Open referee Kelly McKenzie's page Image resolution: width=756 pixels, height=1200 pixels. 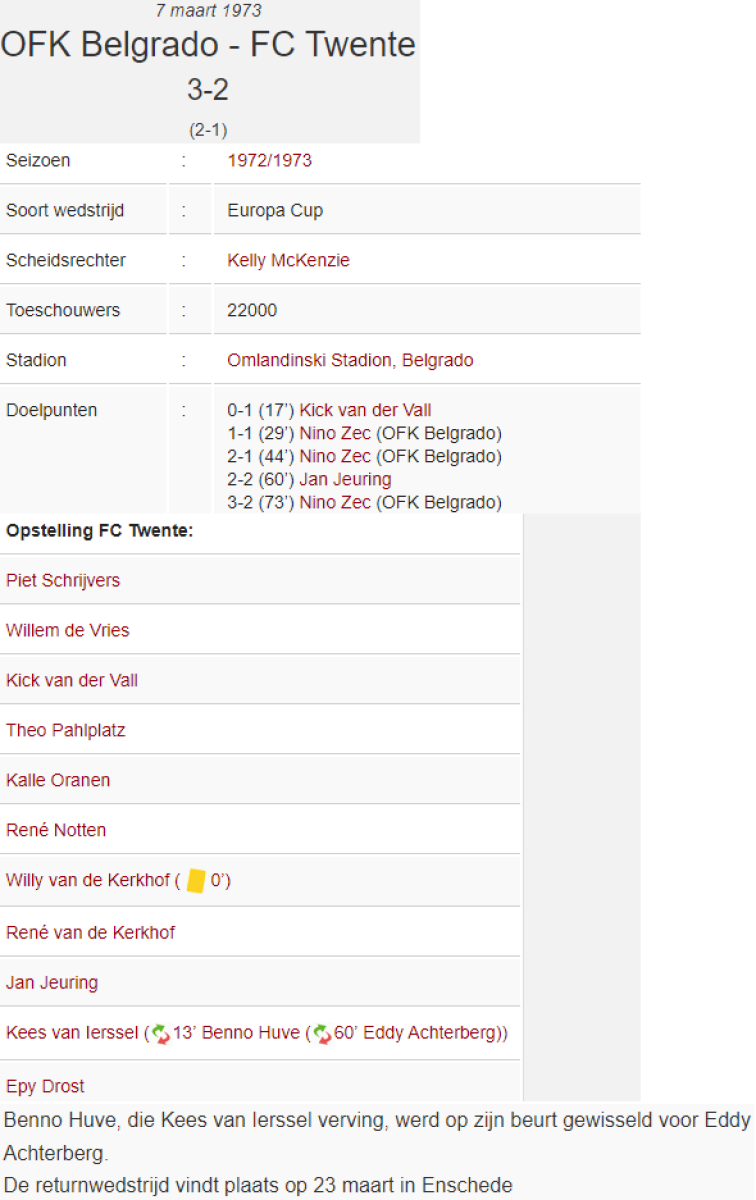[289, 260]
